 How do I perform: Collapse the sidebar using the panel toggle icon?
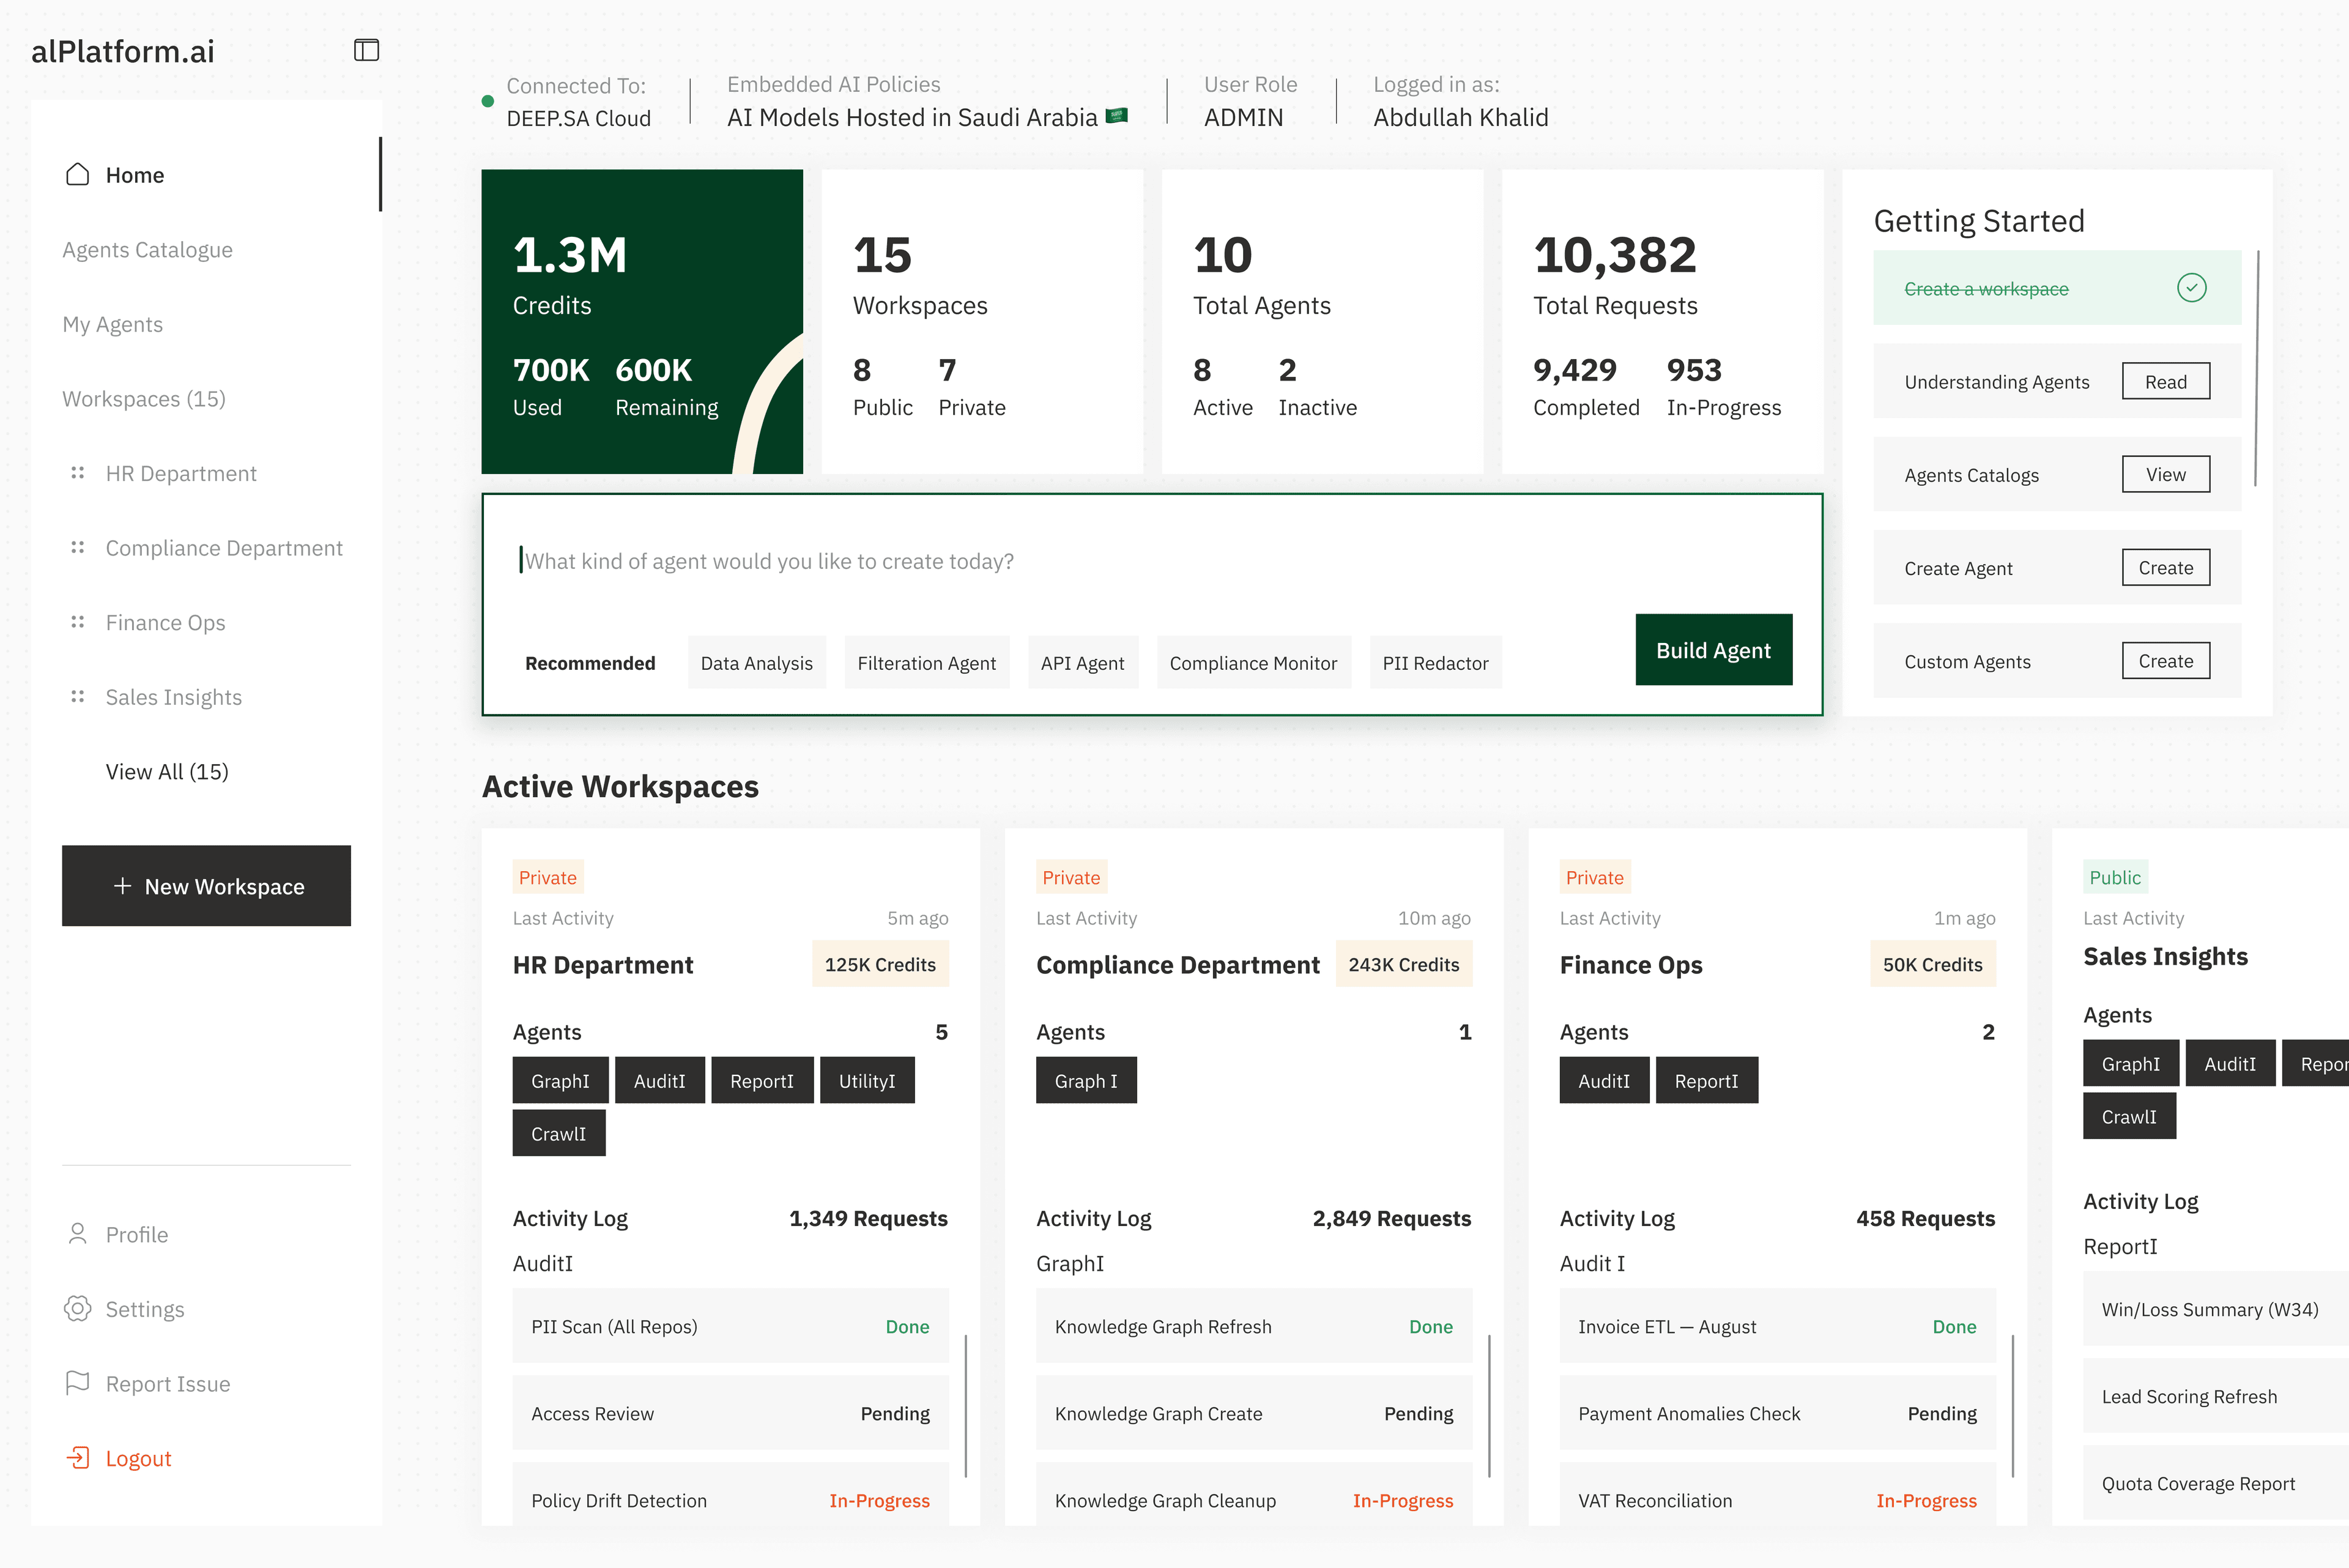pyautogui.click(x=367, y=50)
